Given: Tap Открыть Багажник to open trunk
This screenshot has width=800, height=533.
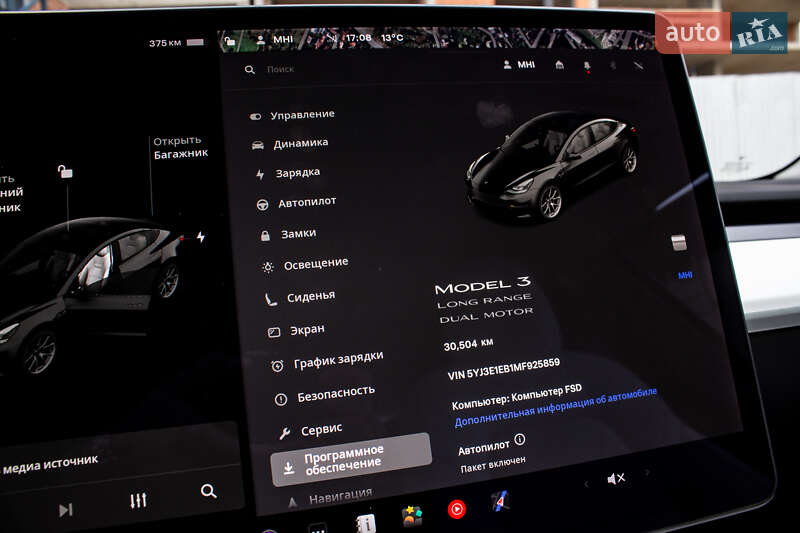Looking at the screenshot, I should pos(180,147).
